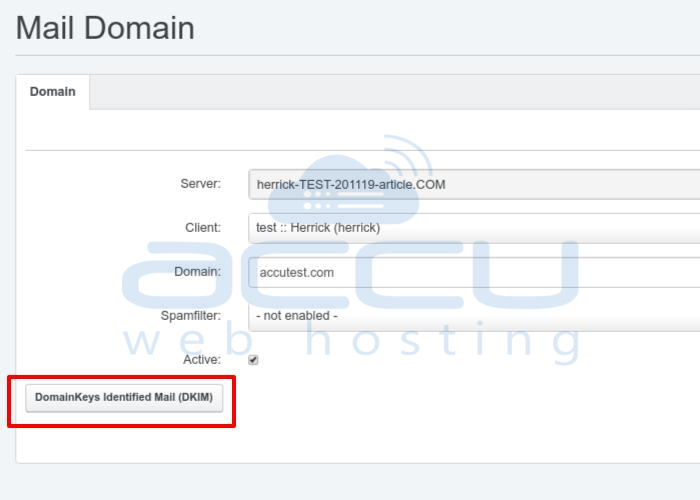Click the Active: label
Viewport: 700px width, 500px height.
202,359
